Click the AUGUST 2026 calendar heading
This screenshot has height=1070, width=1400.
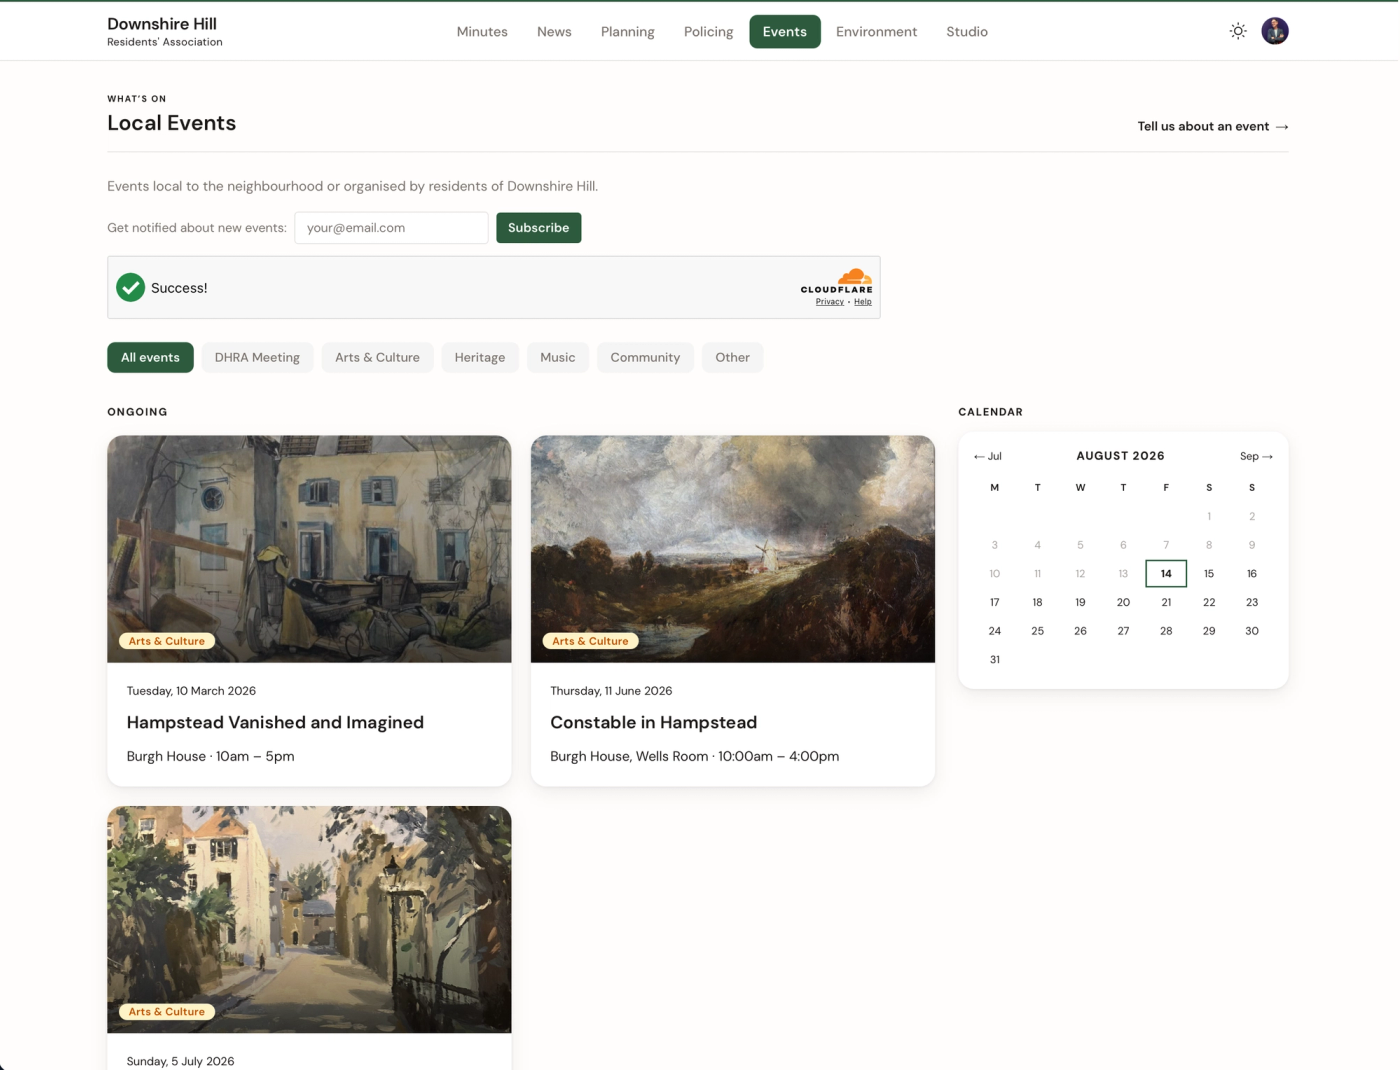[x=1120, y=456]
